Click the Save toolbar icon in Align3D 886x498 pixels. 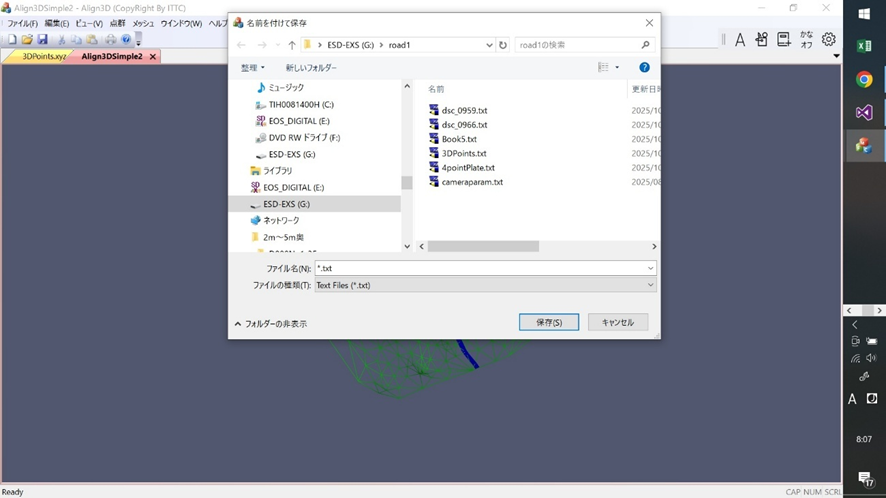42,40
